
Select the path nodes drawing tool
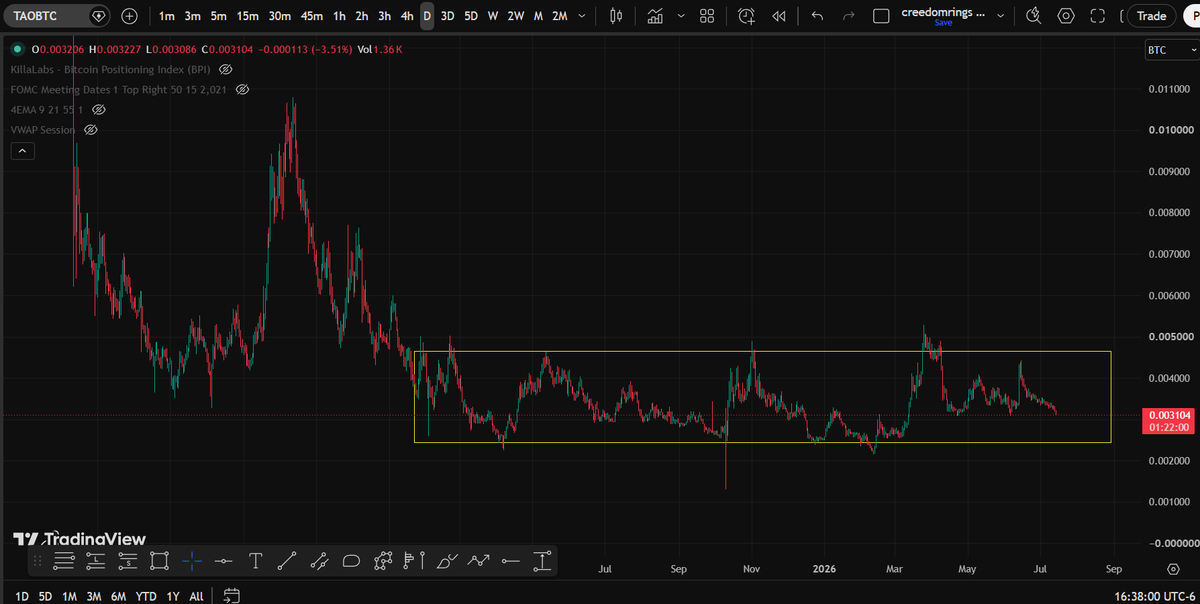[383, 560]
